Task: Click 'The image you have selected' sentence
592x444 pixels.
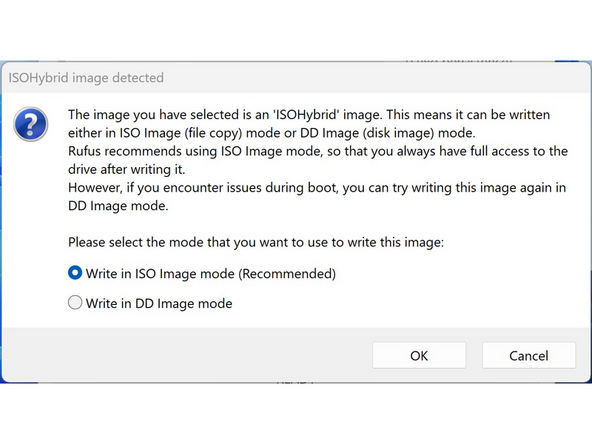Action: pyautogui.click(x=309, y=123)
